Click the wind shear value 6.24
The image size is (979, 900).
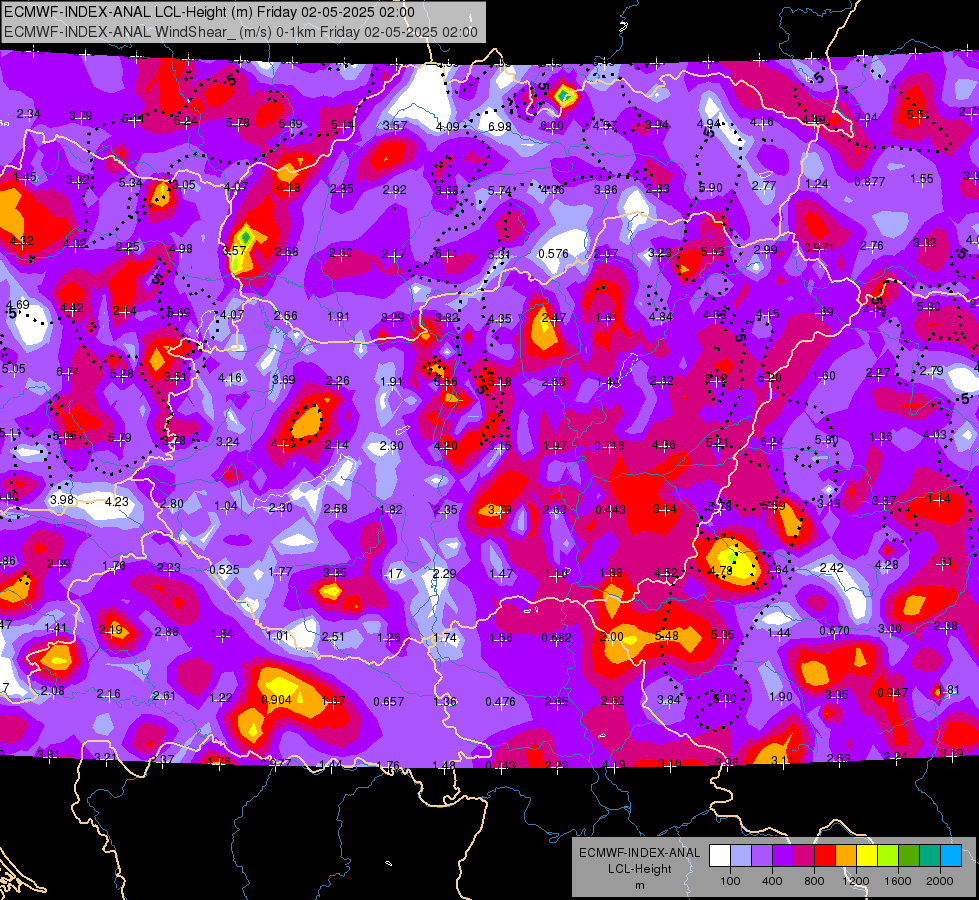[x=772, y=442]
